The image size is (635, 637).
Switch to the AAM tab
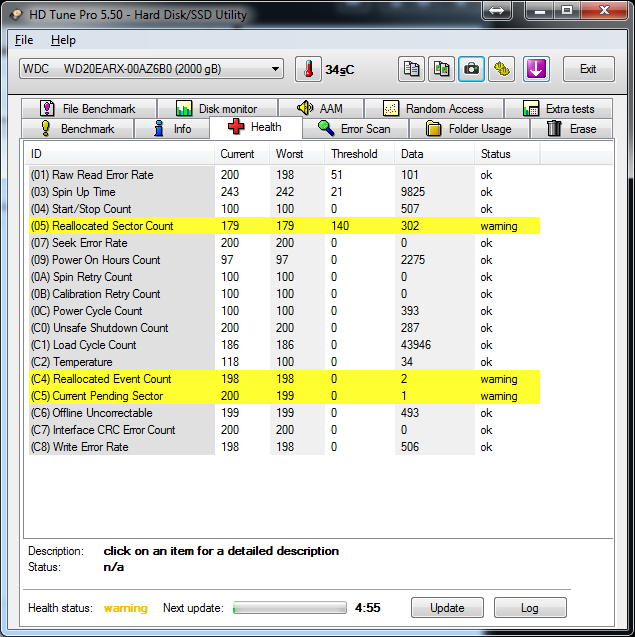321,108
